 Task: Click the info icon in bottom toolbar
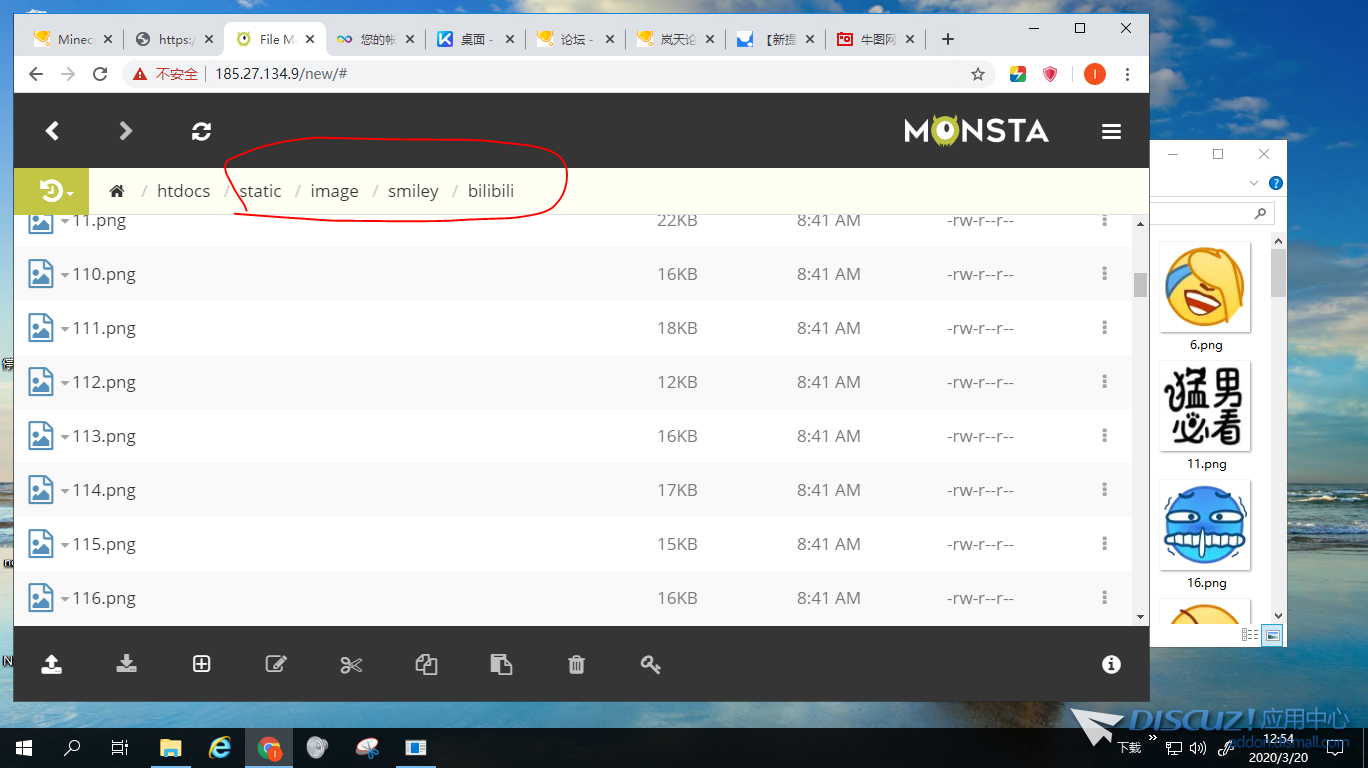[1111, 664]
